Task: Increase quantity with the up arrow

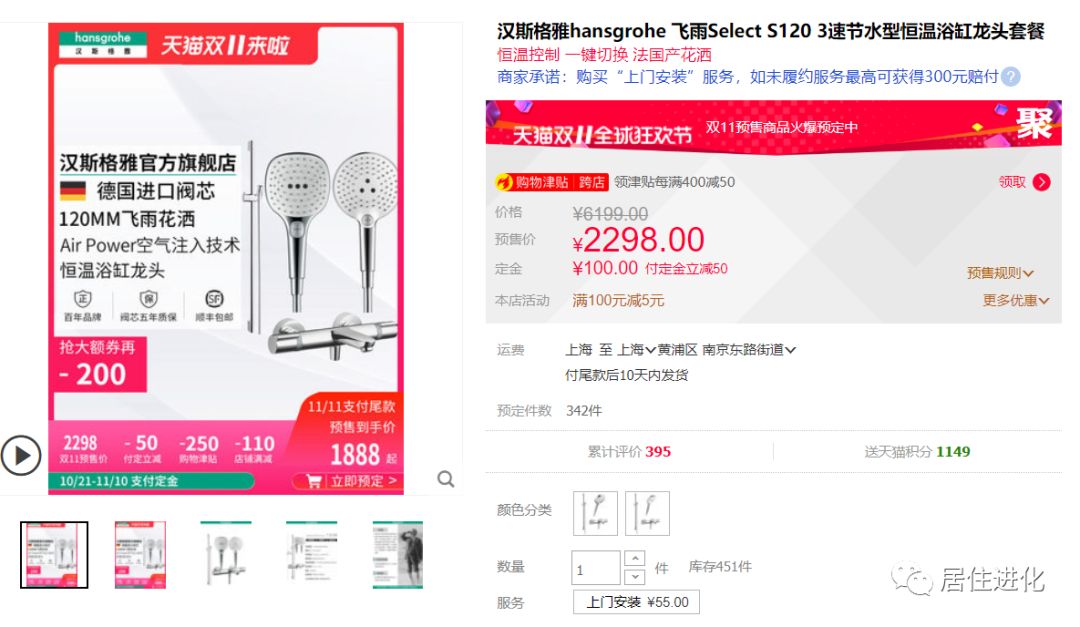Action: pyautogui.click(x=634, y=558)
